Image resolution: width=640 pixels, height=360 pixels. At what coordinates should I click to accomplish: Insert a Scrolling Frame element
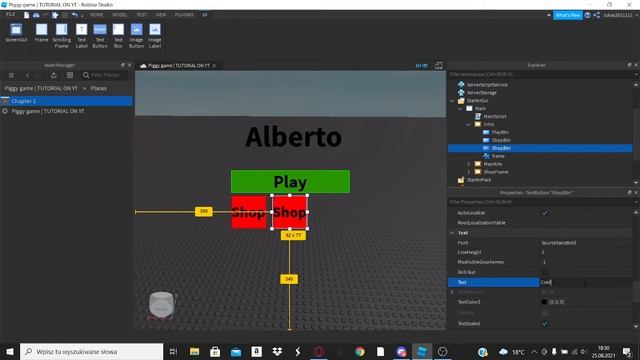(x=62, y=36)
